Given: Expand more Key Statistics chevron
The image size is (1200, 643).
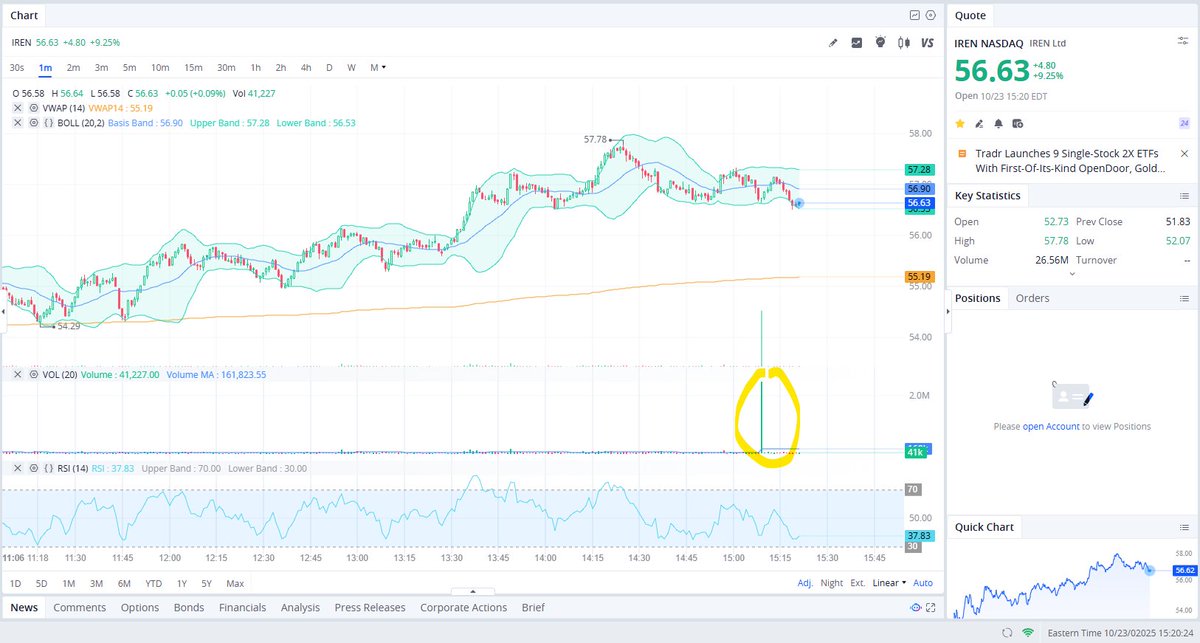Looking at the screenshot, I should (1072, 273).
